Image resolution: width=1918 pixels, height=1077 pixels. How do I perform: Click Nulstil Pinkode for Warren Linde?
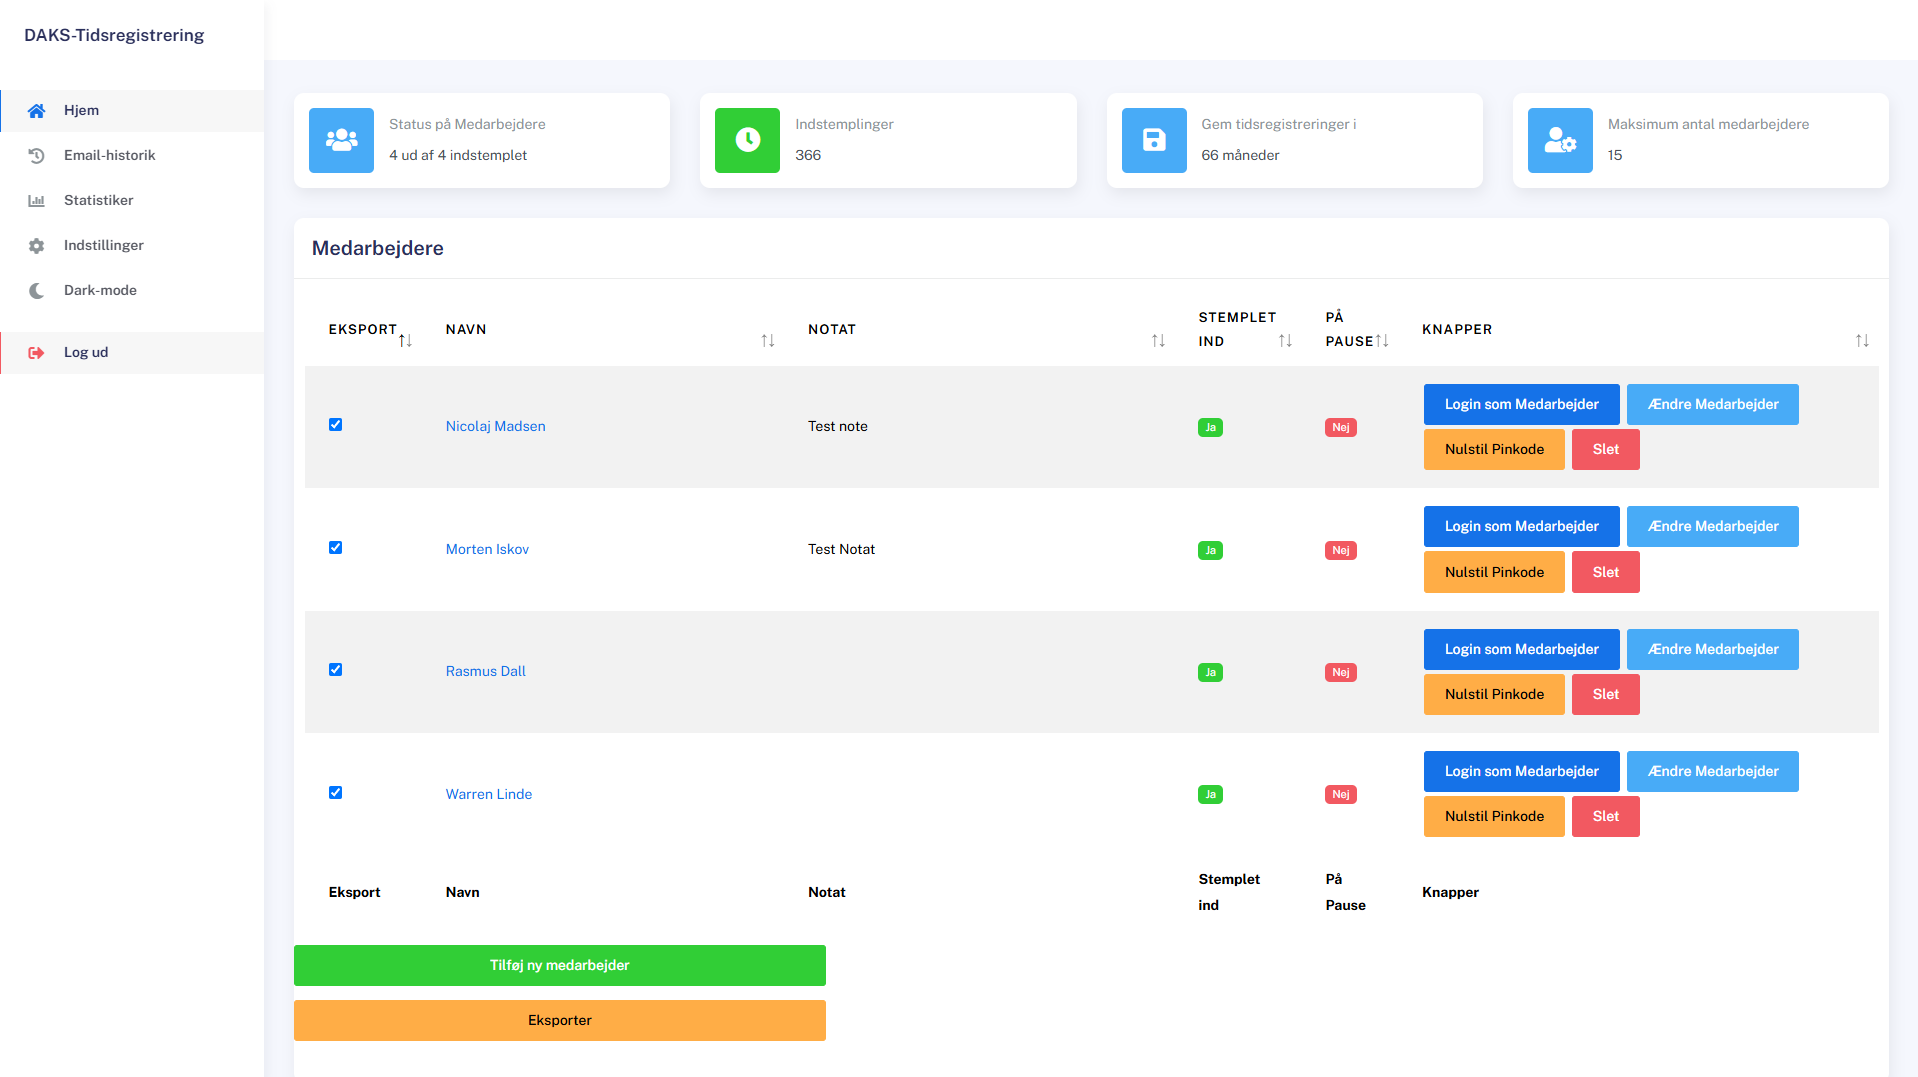click(x=1494, y=817)
